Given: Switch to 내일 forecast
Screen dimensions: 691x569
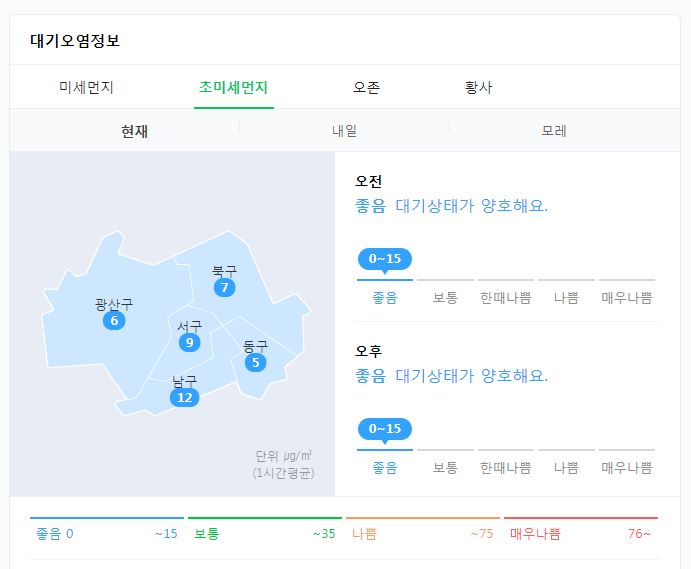Looking at the screenshot, I should 345,131.
